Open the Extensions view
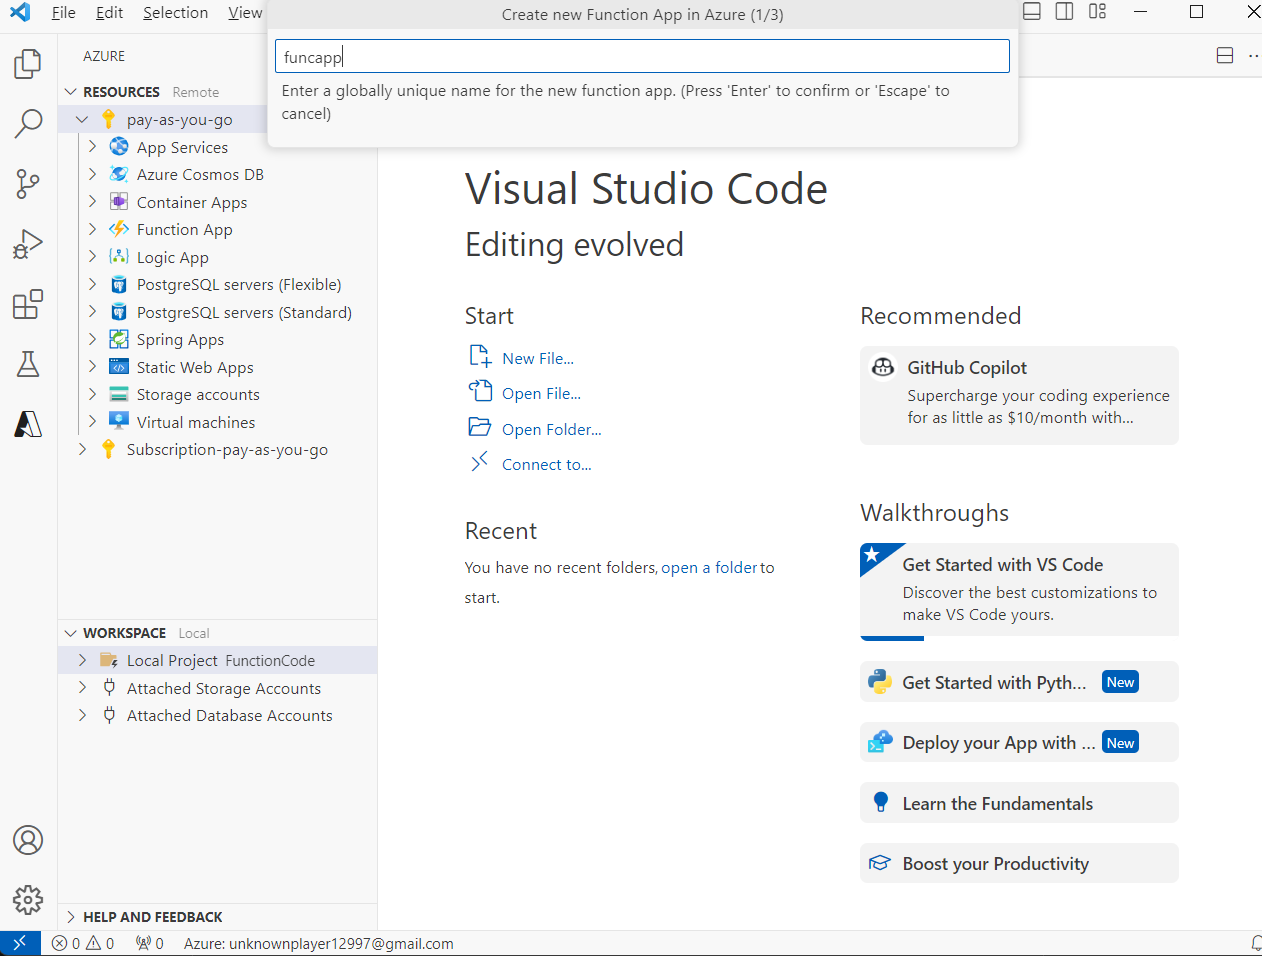The height and width of the screenshot is (956, 1262). tap(28, 304)
